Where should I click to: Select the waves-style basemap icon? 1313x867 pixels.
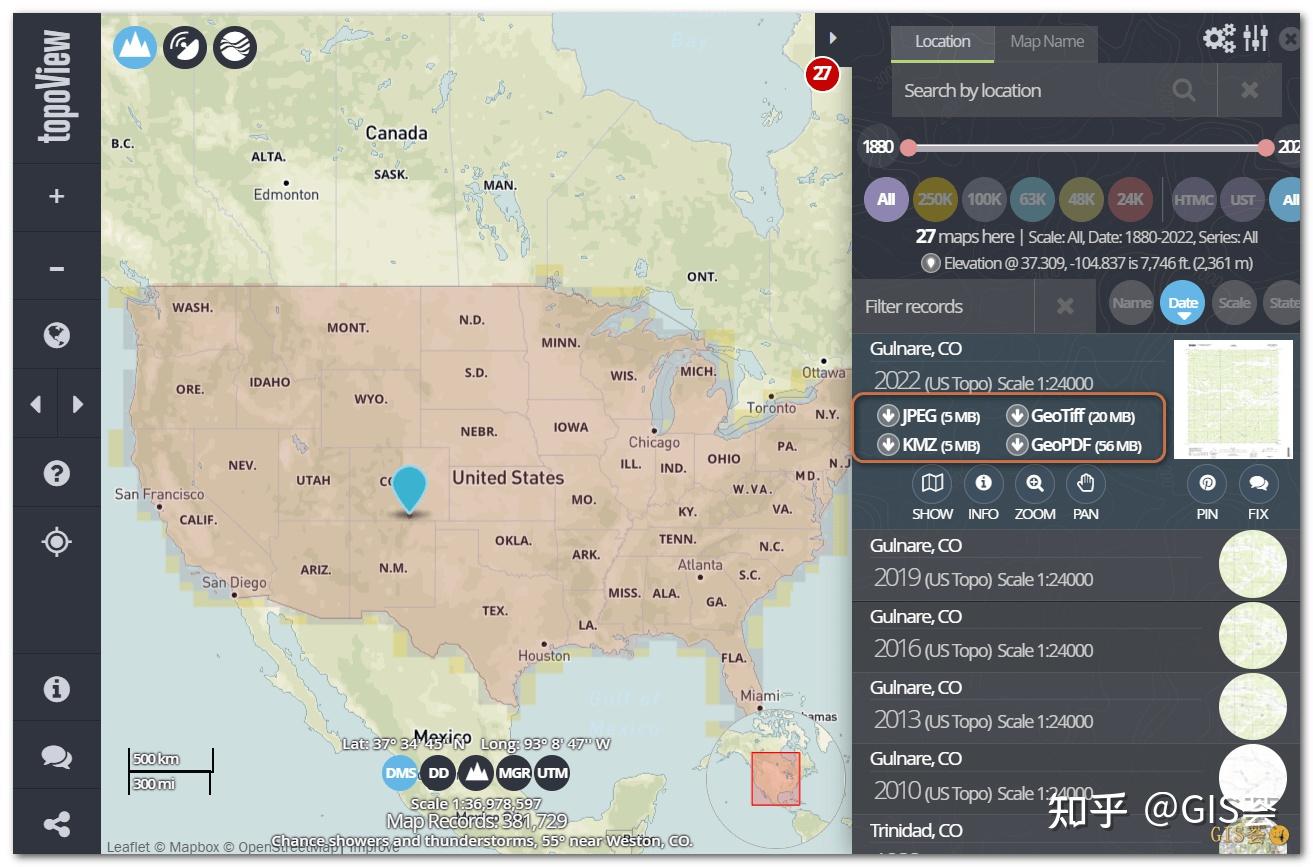pyautogui.click(x=234, y=46)
